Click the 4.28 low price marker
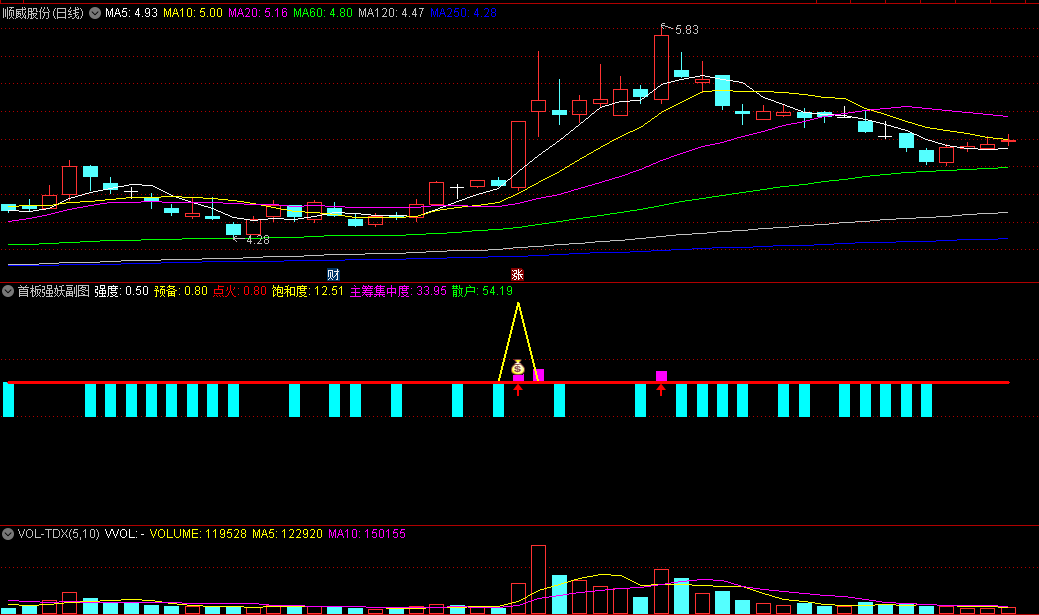Screen dimensions: 1039x615 pyautogui.click(x=258, y=240)
